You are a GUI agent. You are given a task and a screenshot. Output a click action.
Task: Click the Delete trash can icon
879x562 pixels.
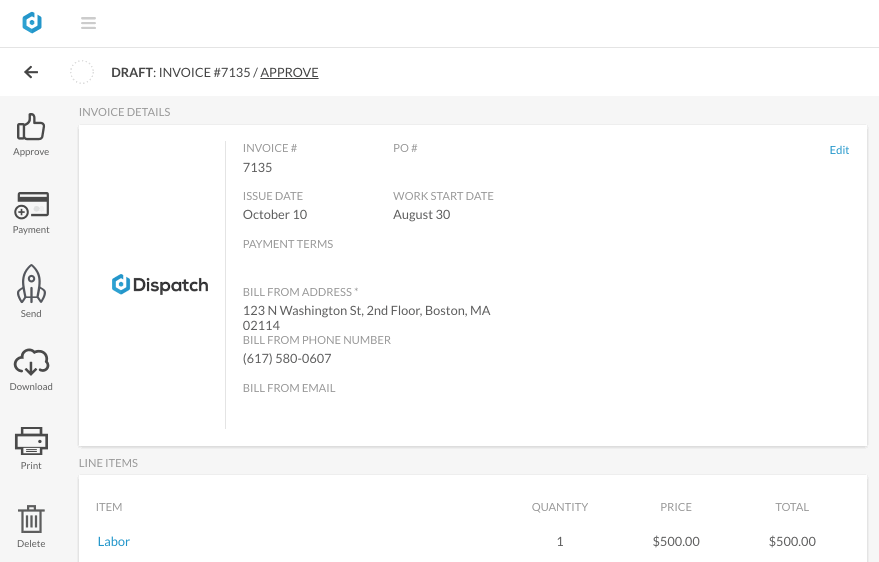coord(31,519)
